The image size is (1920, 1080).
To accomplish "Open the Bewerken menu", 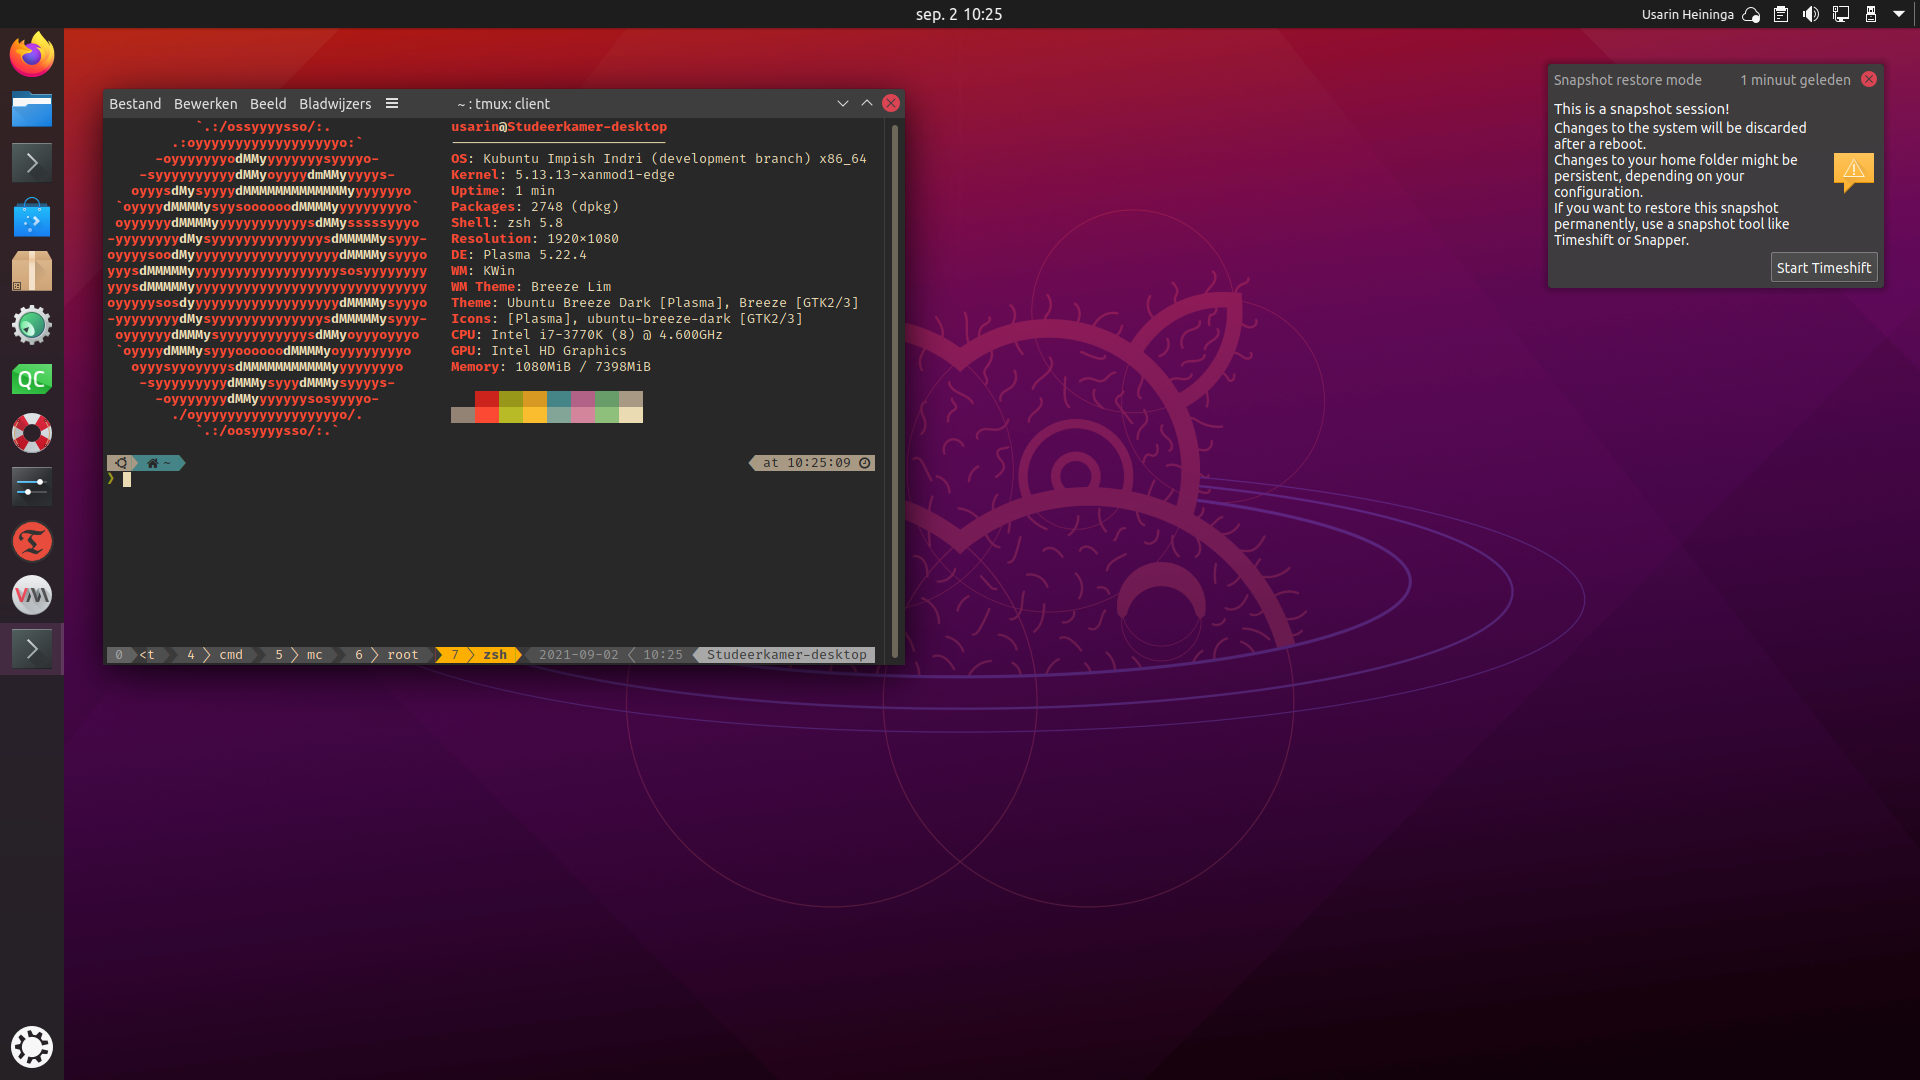I will [205, 103].
